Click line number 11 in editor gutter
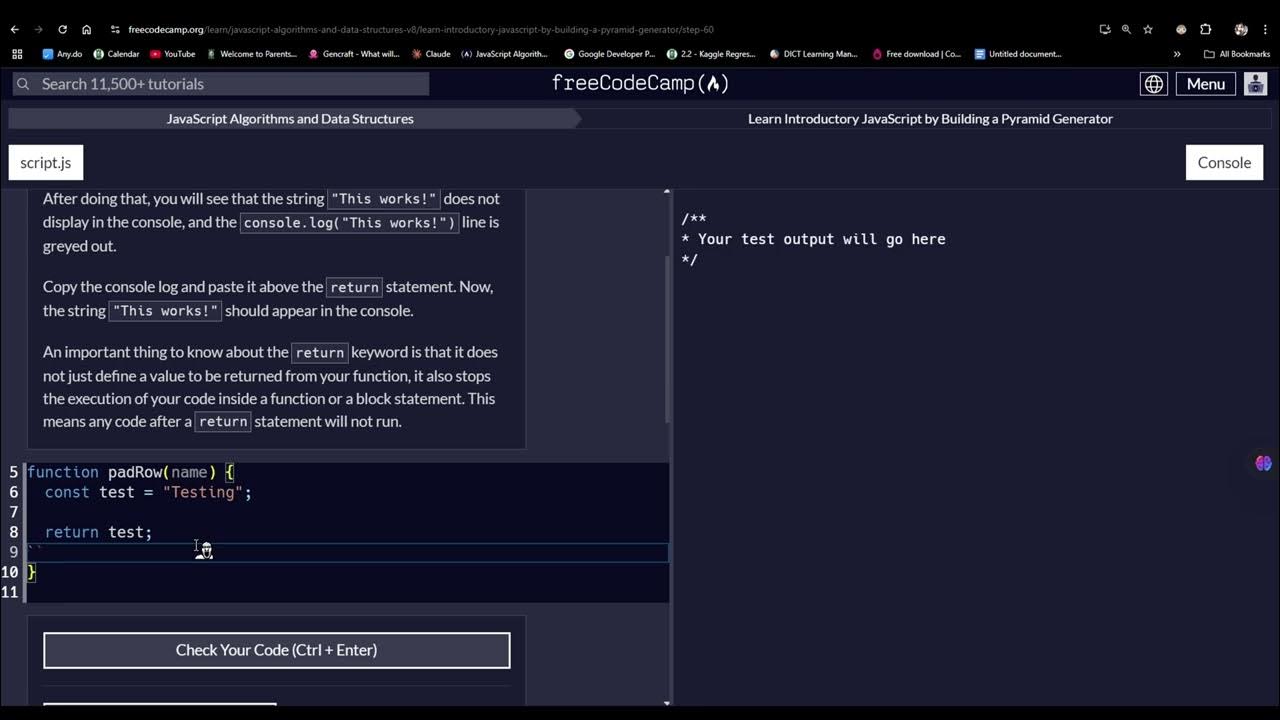The width and height of the screenshot is (1280, 720). click(10, 592)
